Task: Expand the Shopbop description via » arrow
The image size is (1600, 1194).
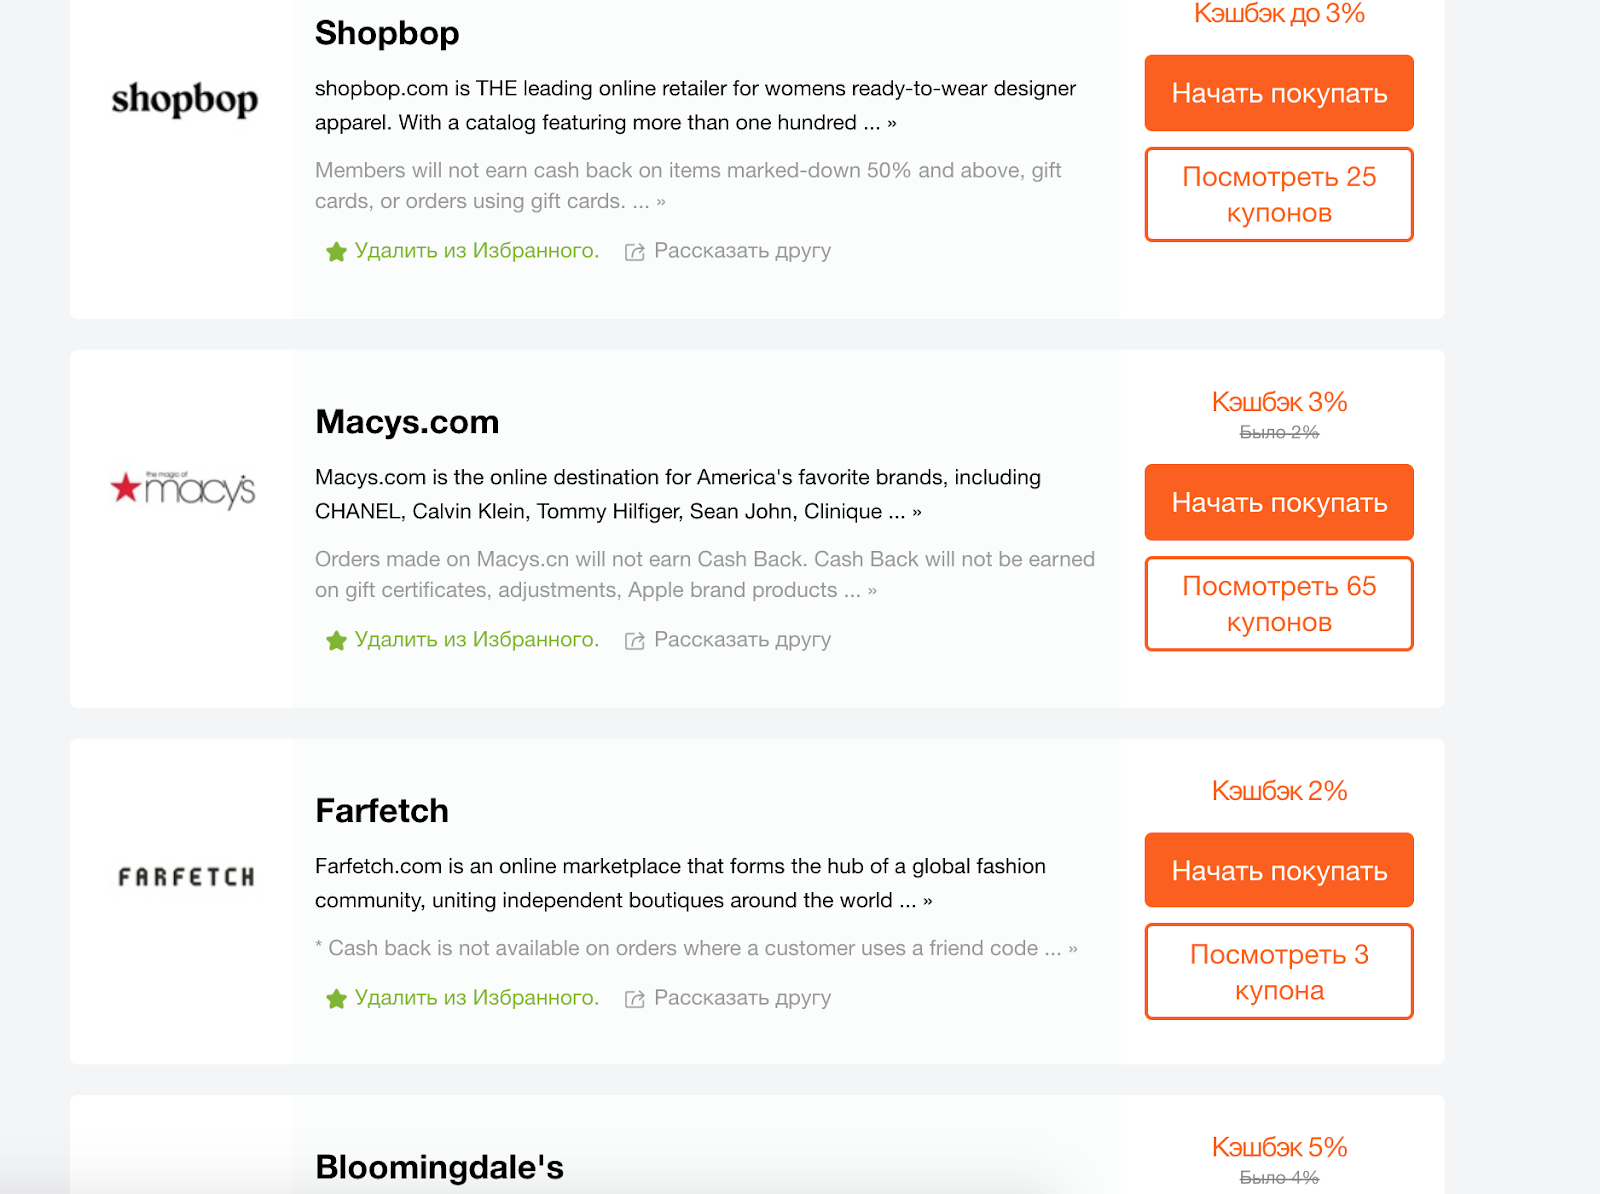Action: click(x=892, y=123)
